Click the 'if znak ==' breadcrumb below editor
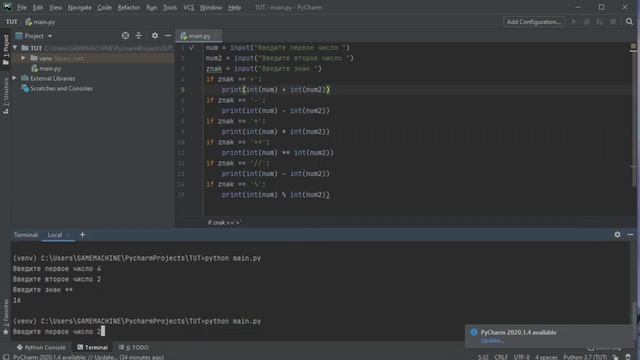The height and width of the screenshot is (360, 640). tap(224, 222)
